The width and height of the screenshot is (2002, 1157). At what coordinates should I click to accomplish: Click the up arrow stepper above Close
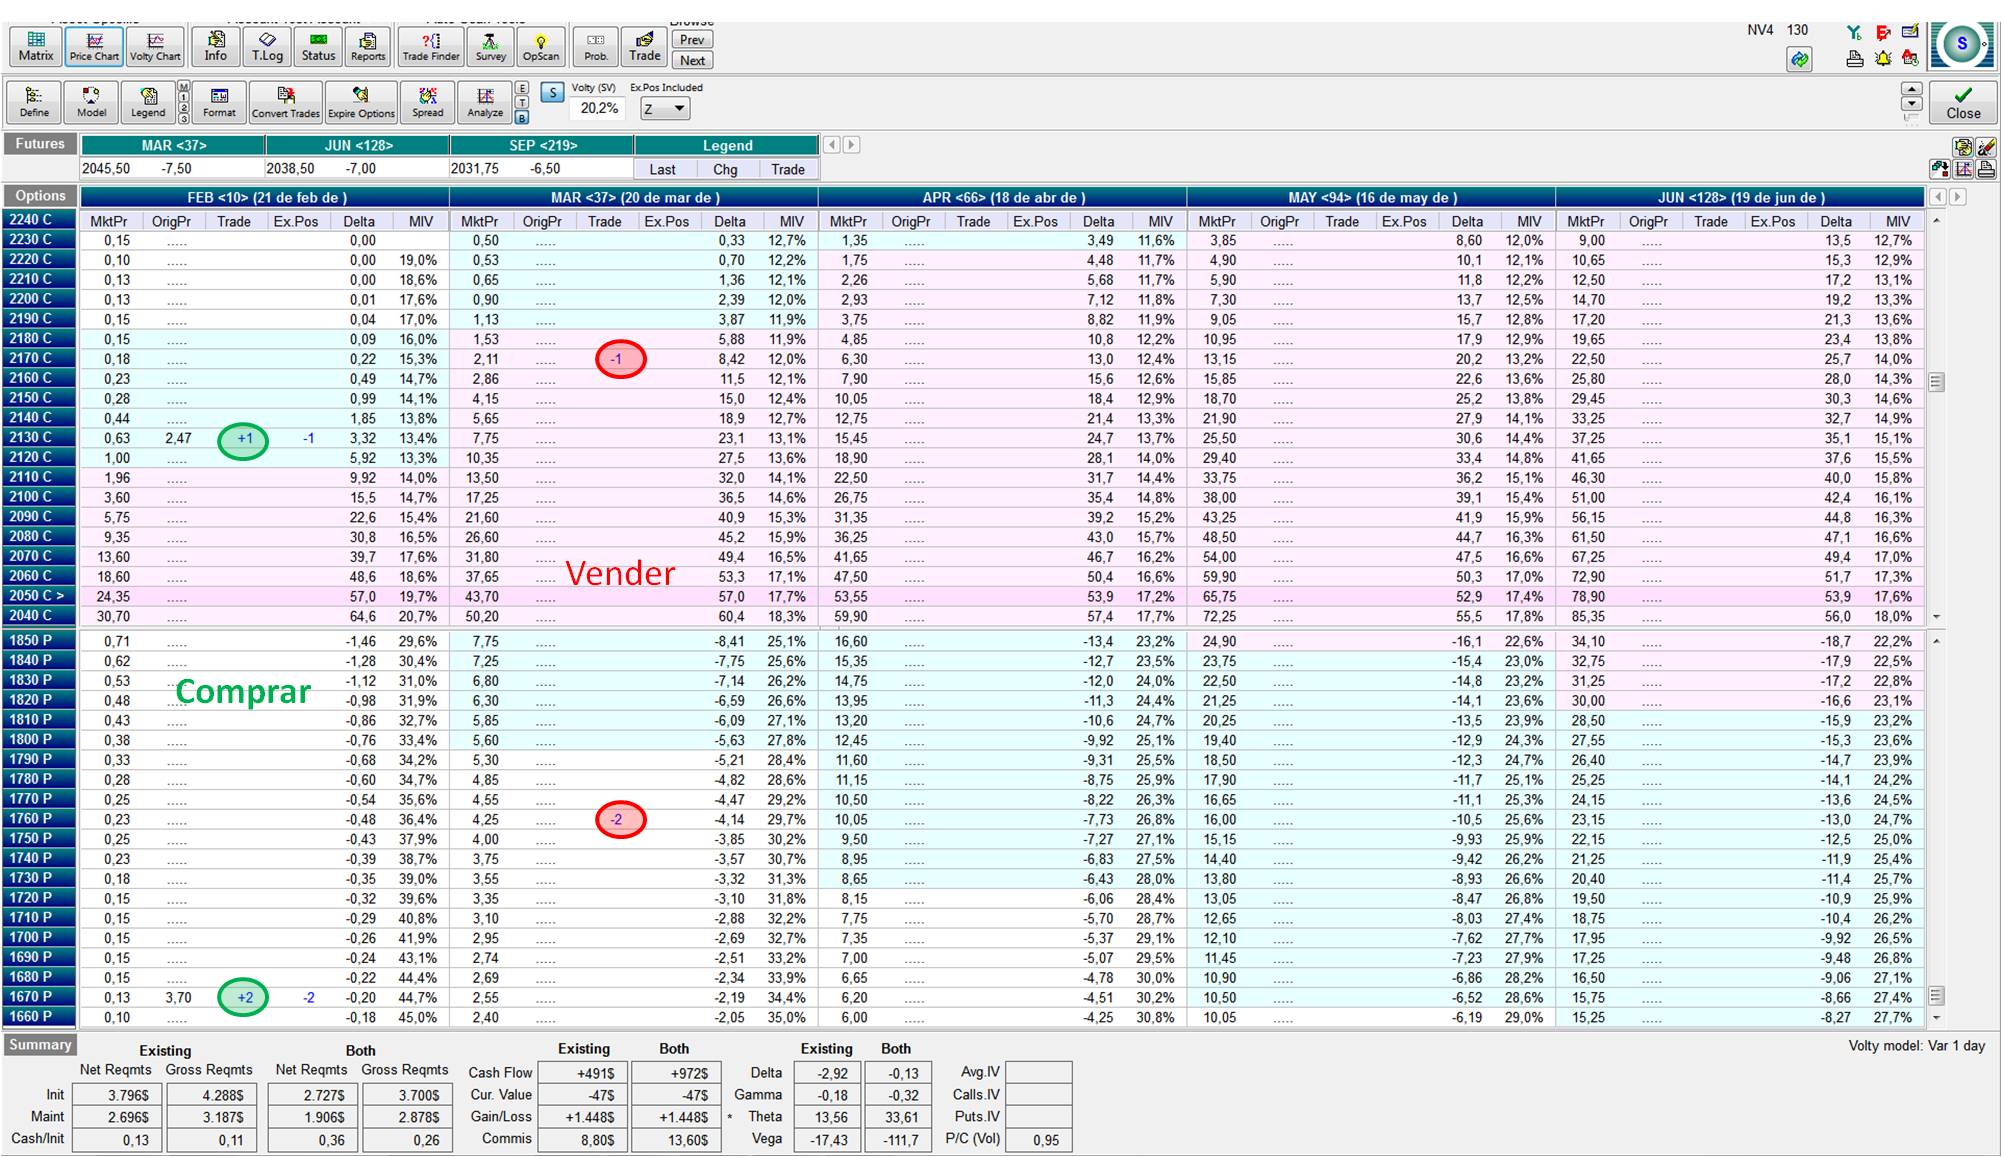pos(1911,89)
